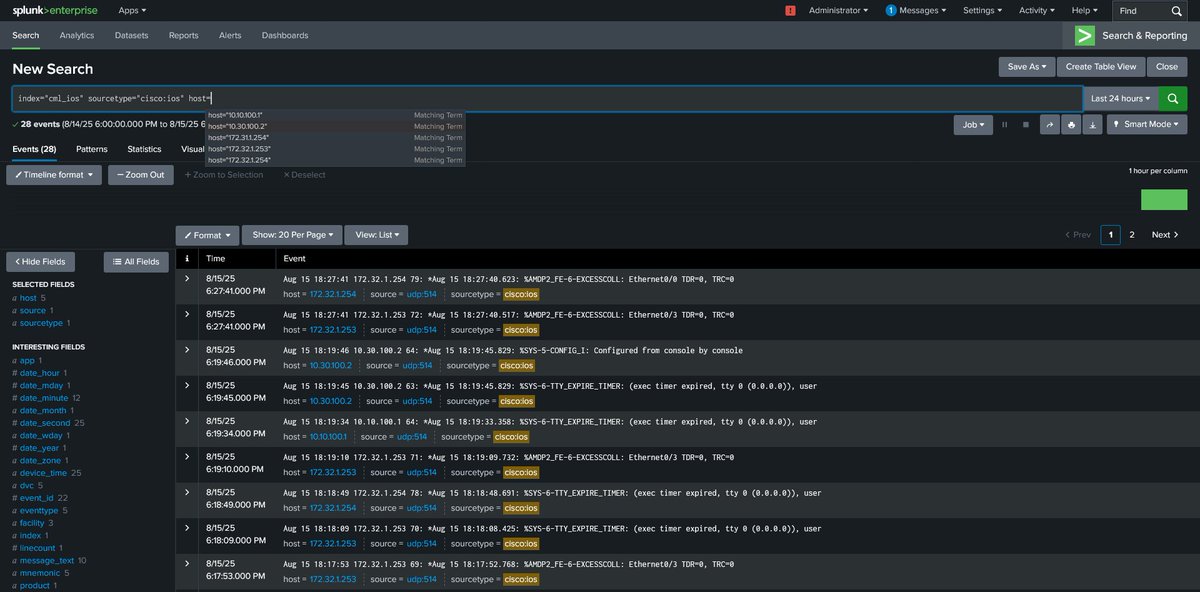1200x592 pixels.
Task: Click the Find magnifier icon
Action: [1177, 10]
